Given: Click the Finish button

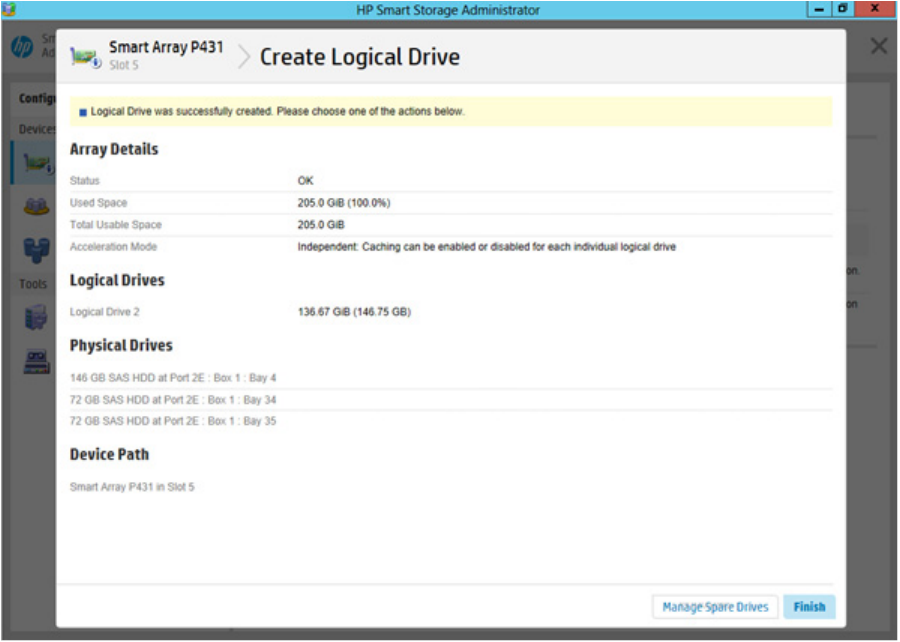Looking at the screenshot, I should pos(809,606).
